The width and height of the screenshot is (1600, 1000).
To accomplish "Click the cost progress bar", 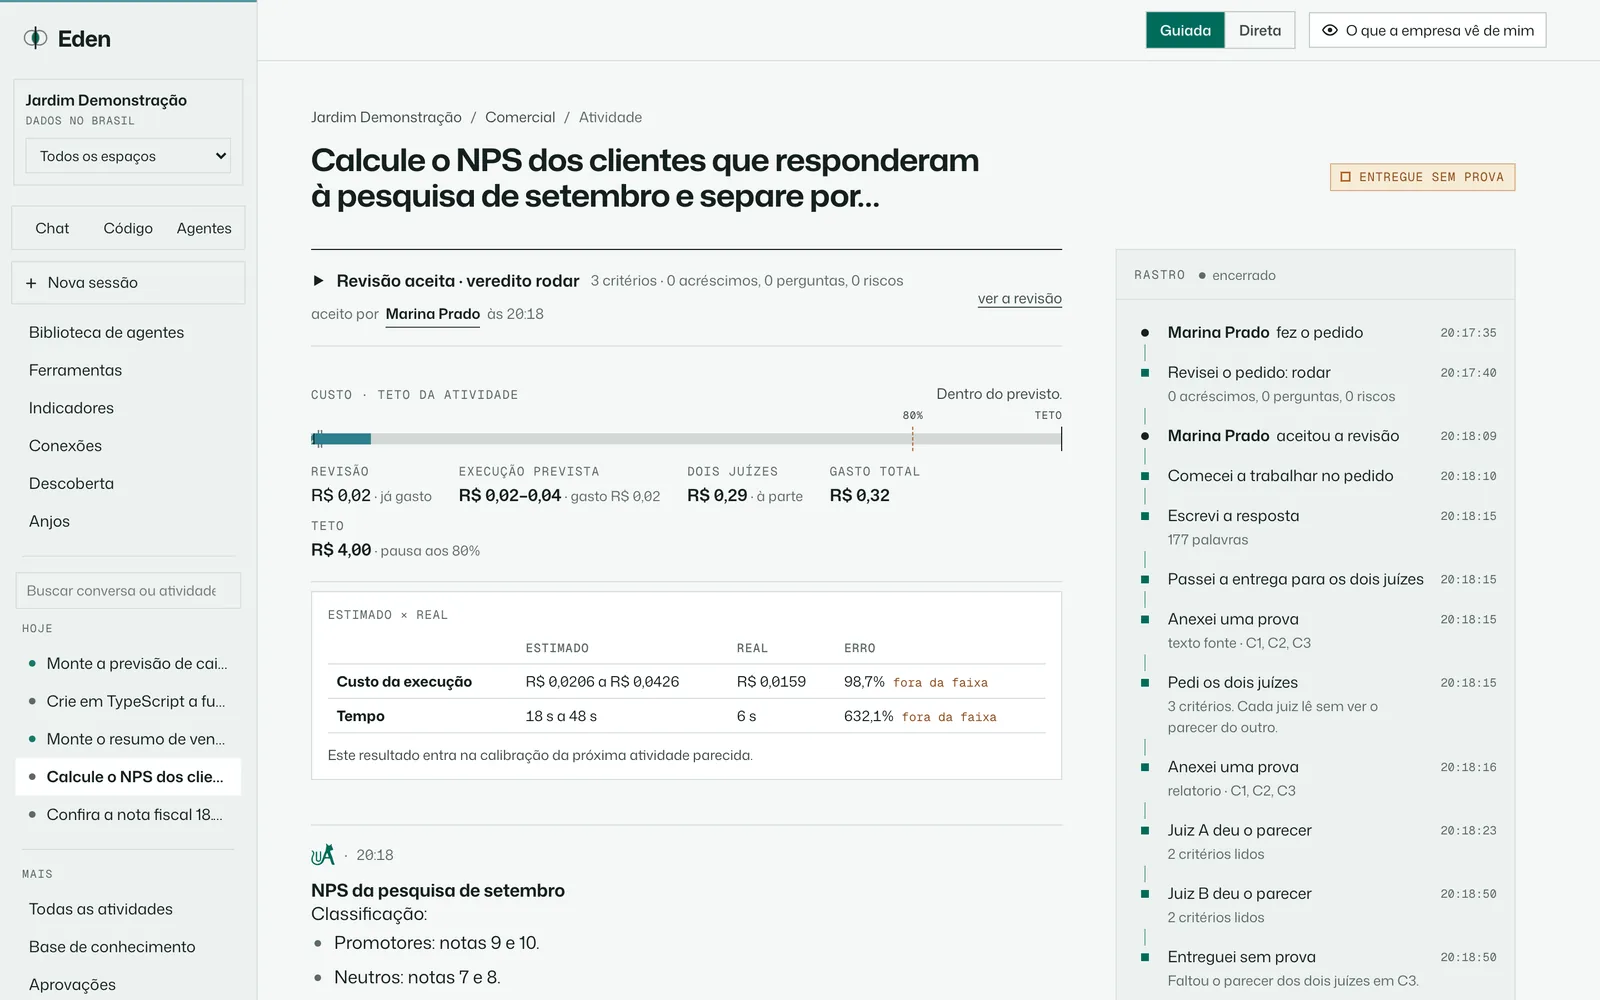I will (686, 439).
